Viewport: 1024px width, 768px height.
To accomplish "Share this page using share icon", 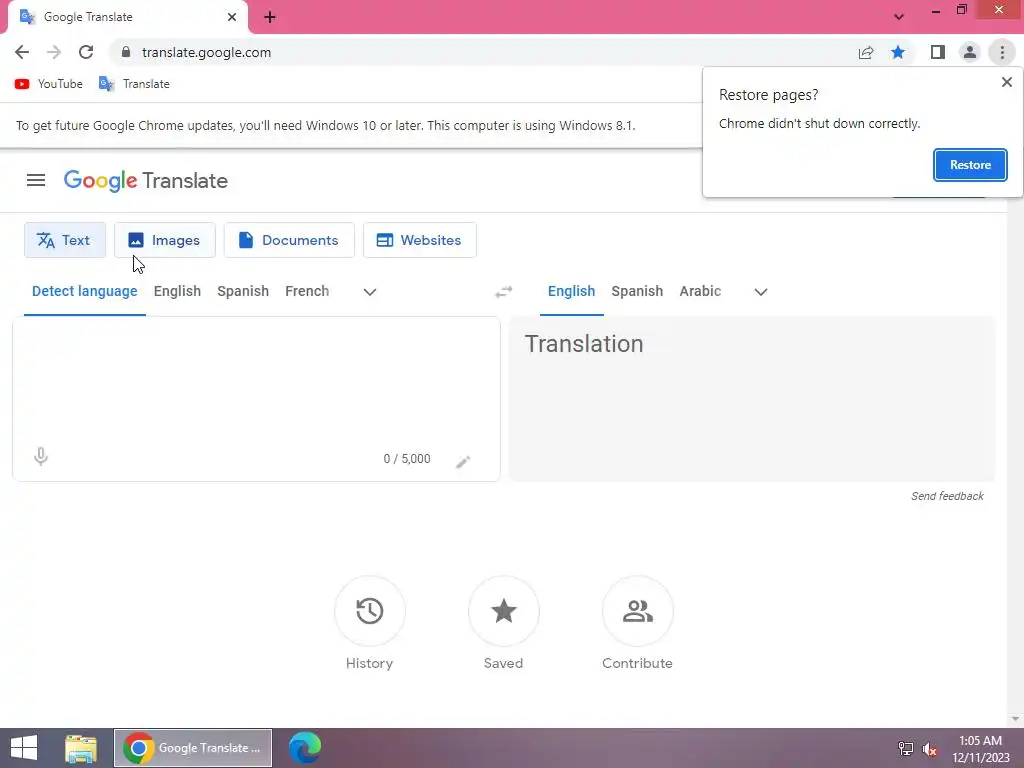I will [x=866, y=53].
